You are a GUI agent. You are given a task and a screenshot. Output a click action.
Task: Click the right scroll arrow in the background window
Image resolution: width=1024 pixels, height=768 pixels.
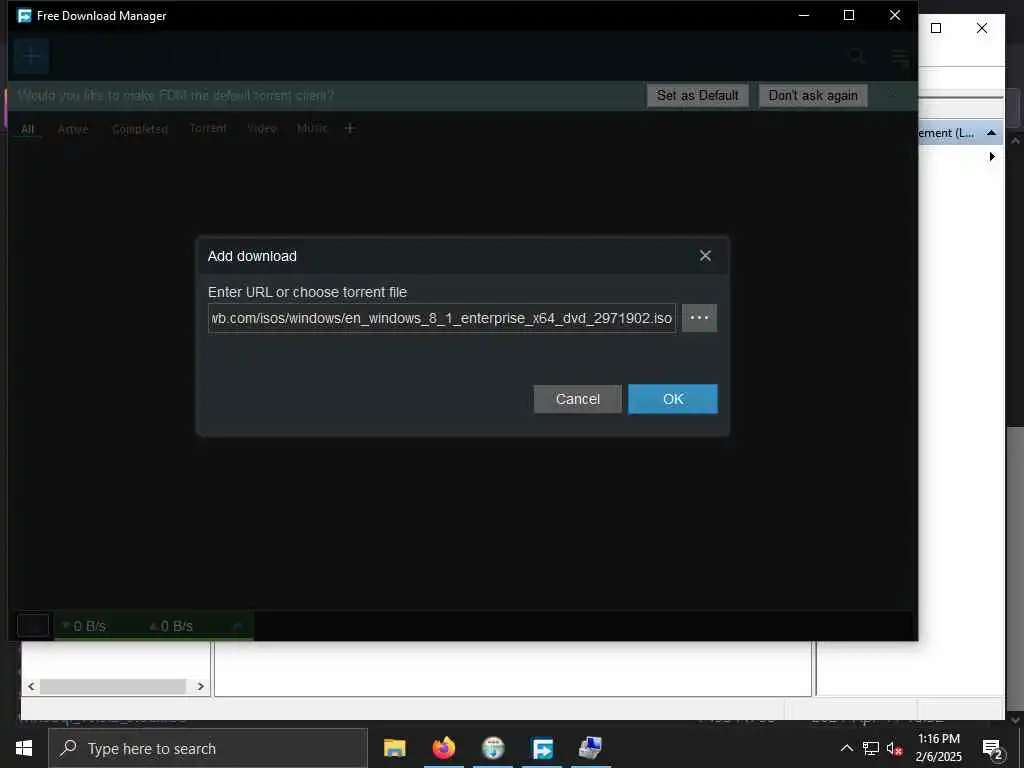pyautogui.click(x=200, y=686)
